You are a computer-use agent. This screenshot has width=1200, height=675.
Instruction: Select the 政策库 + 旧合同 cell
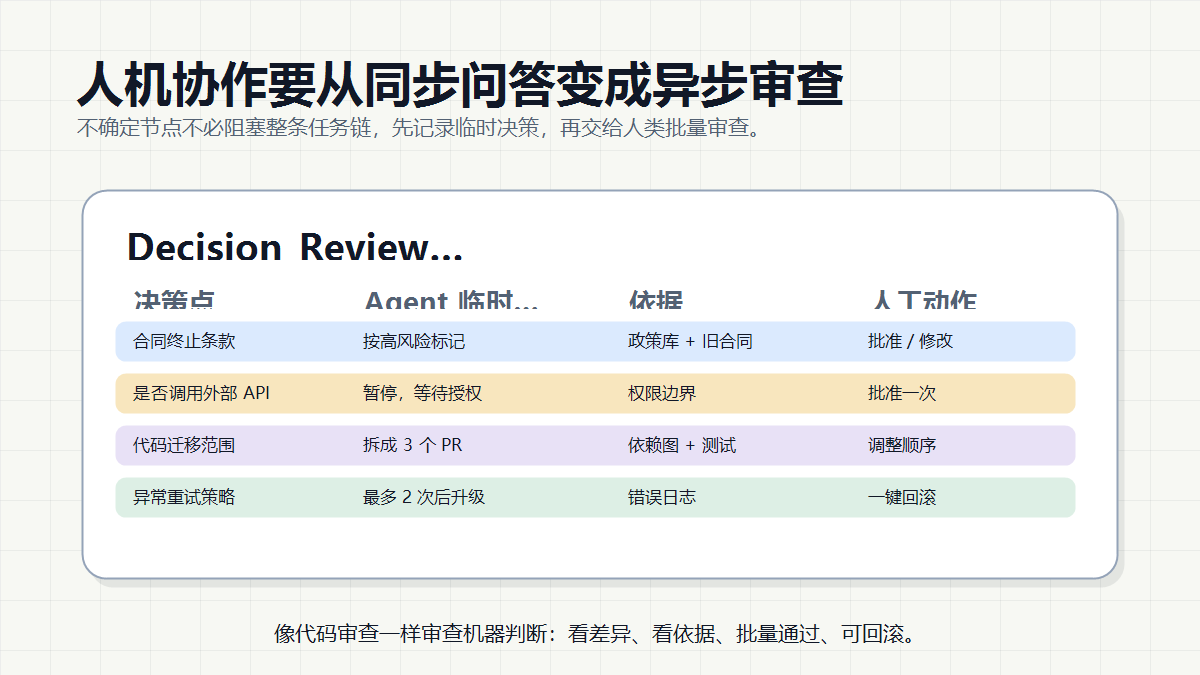pyautogui.click(x=690, y=341)
